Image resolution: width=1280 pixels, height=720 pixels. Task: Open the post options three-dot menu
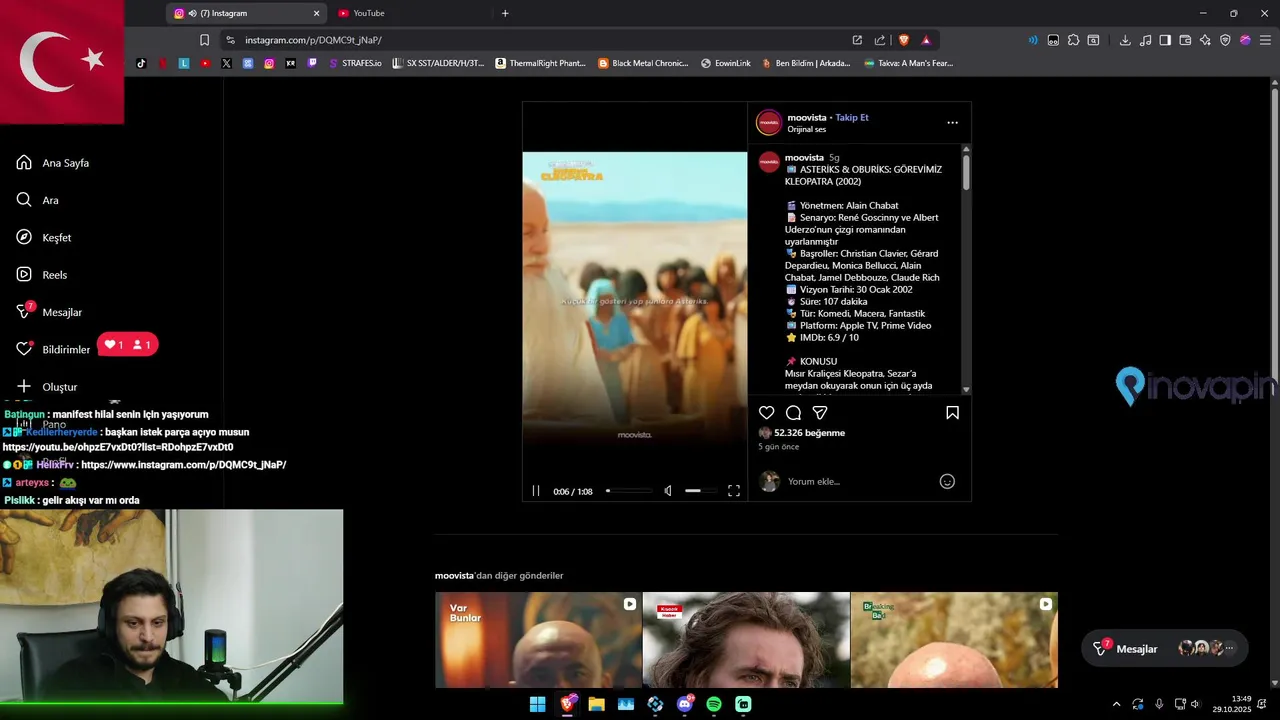tap(952, 123)
